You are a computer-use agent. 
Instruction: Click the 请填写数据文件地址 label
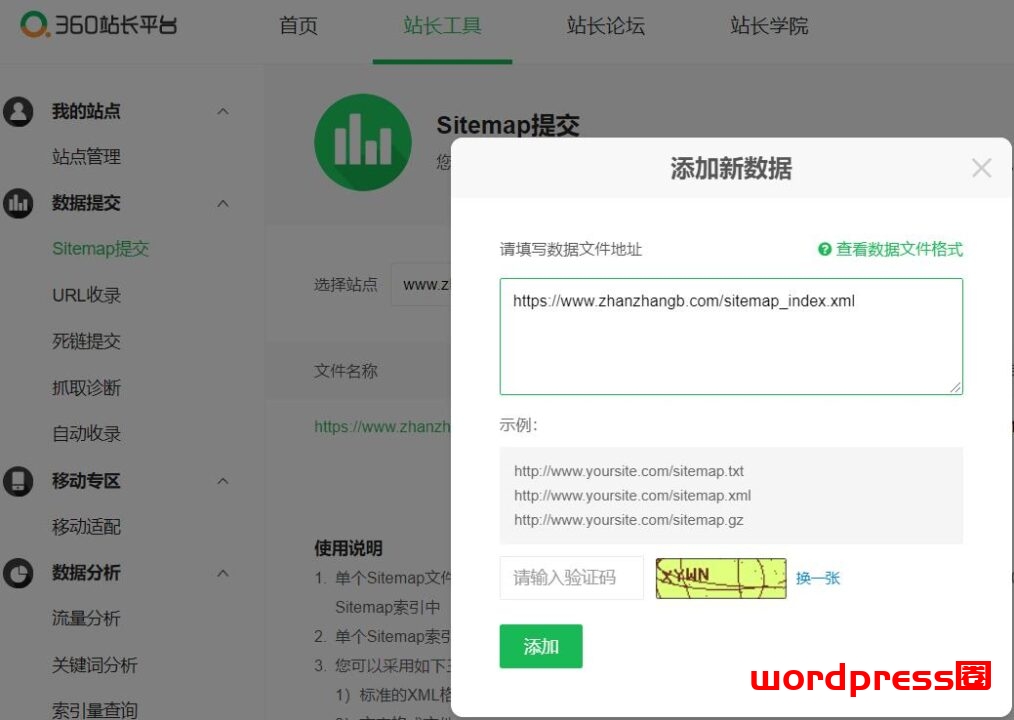click(570, 249)
